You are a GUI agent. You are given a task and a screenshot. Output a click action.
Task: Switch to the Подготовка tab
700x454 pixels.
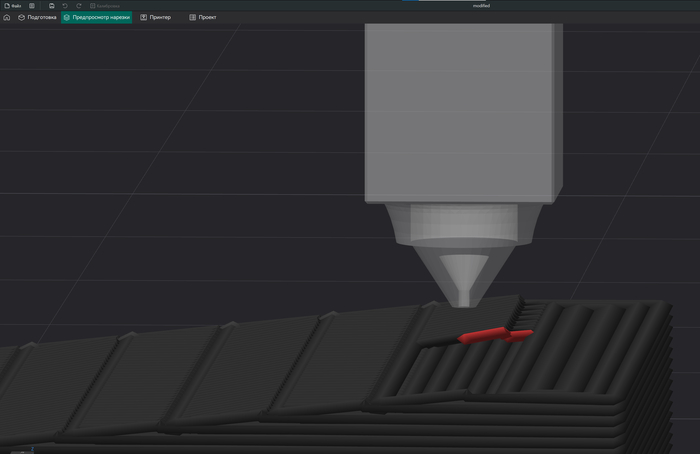[x=38, y=17]
